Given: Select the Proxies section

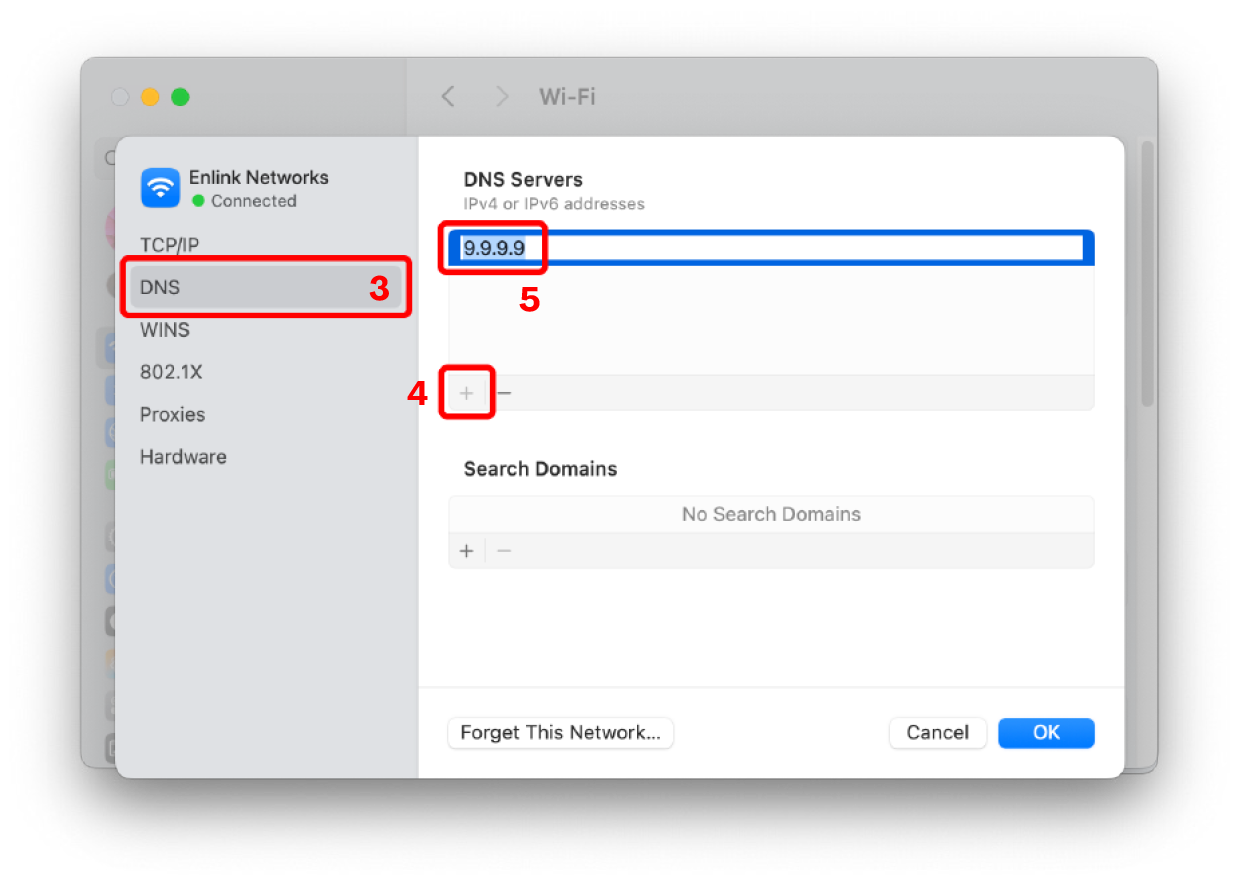Looking at the screenshot, I should 172,414.
